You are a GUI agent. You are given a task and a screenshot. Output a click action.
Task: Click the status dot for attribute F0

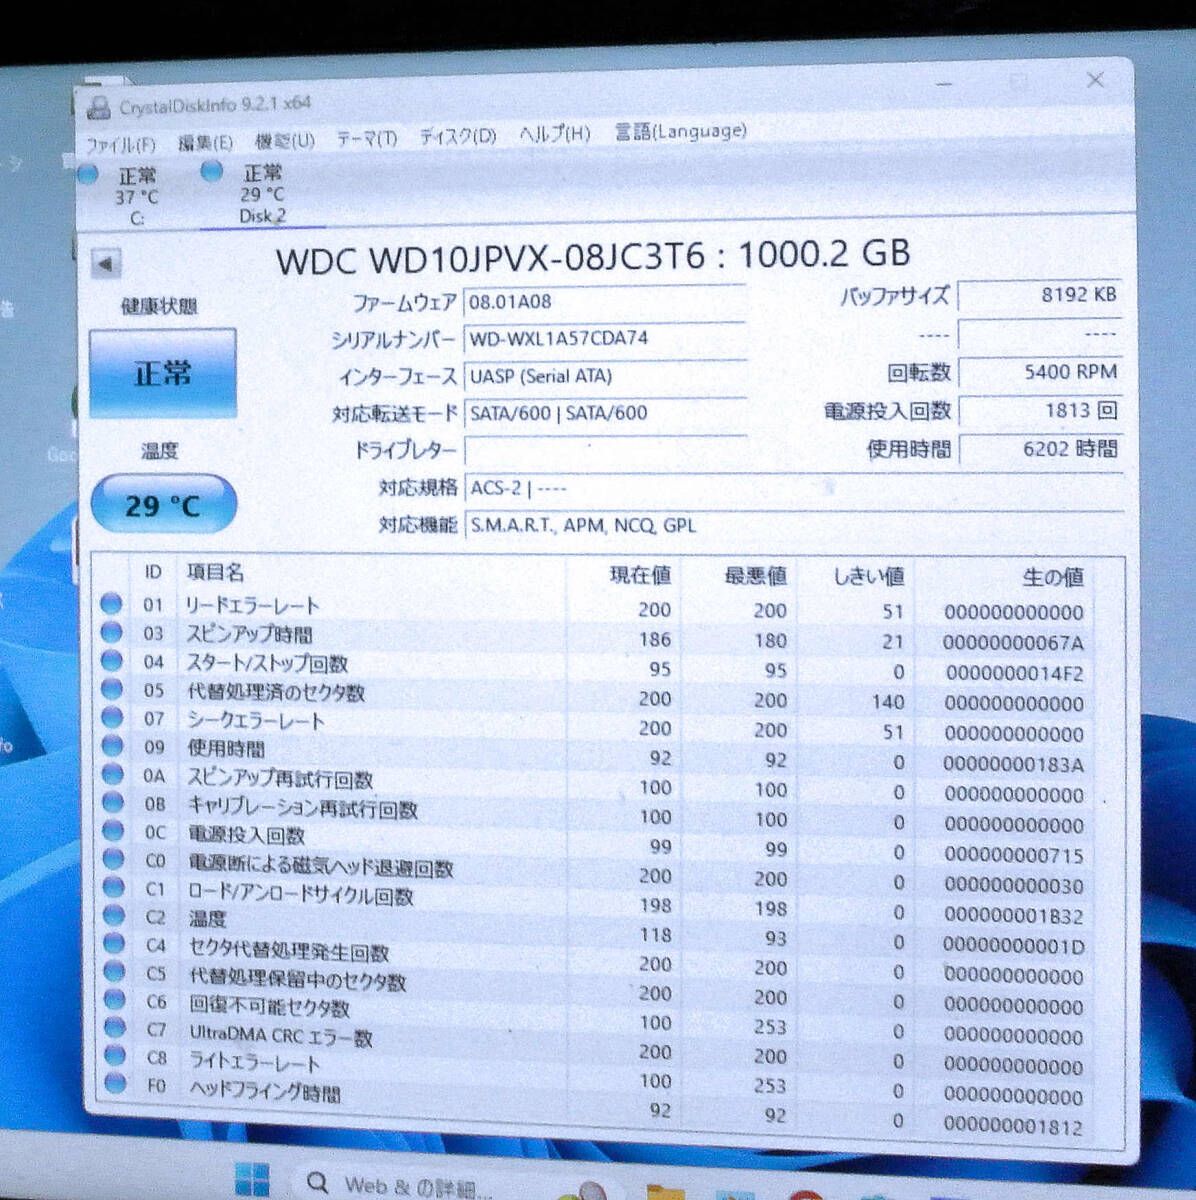[116, 1083]
